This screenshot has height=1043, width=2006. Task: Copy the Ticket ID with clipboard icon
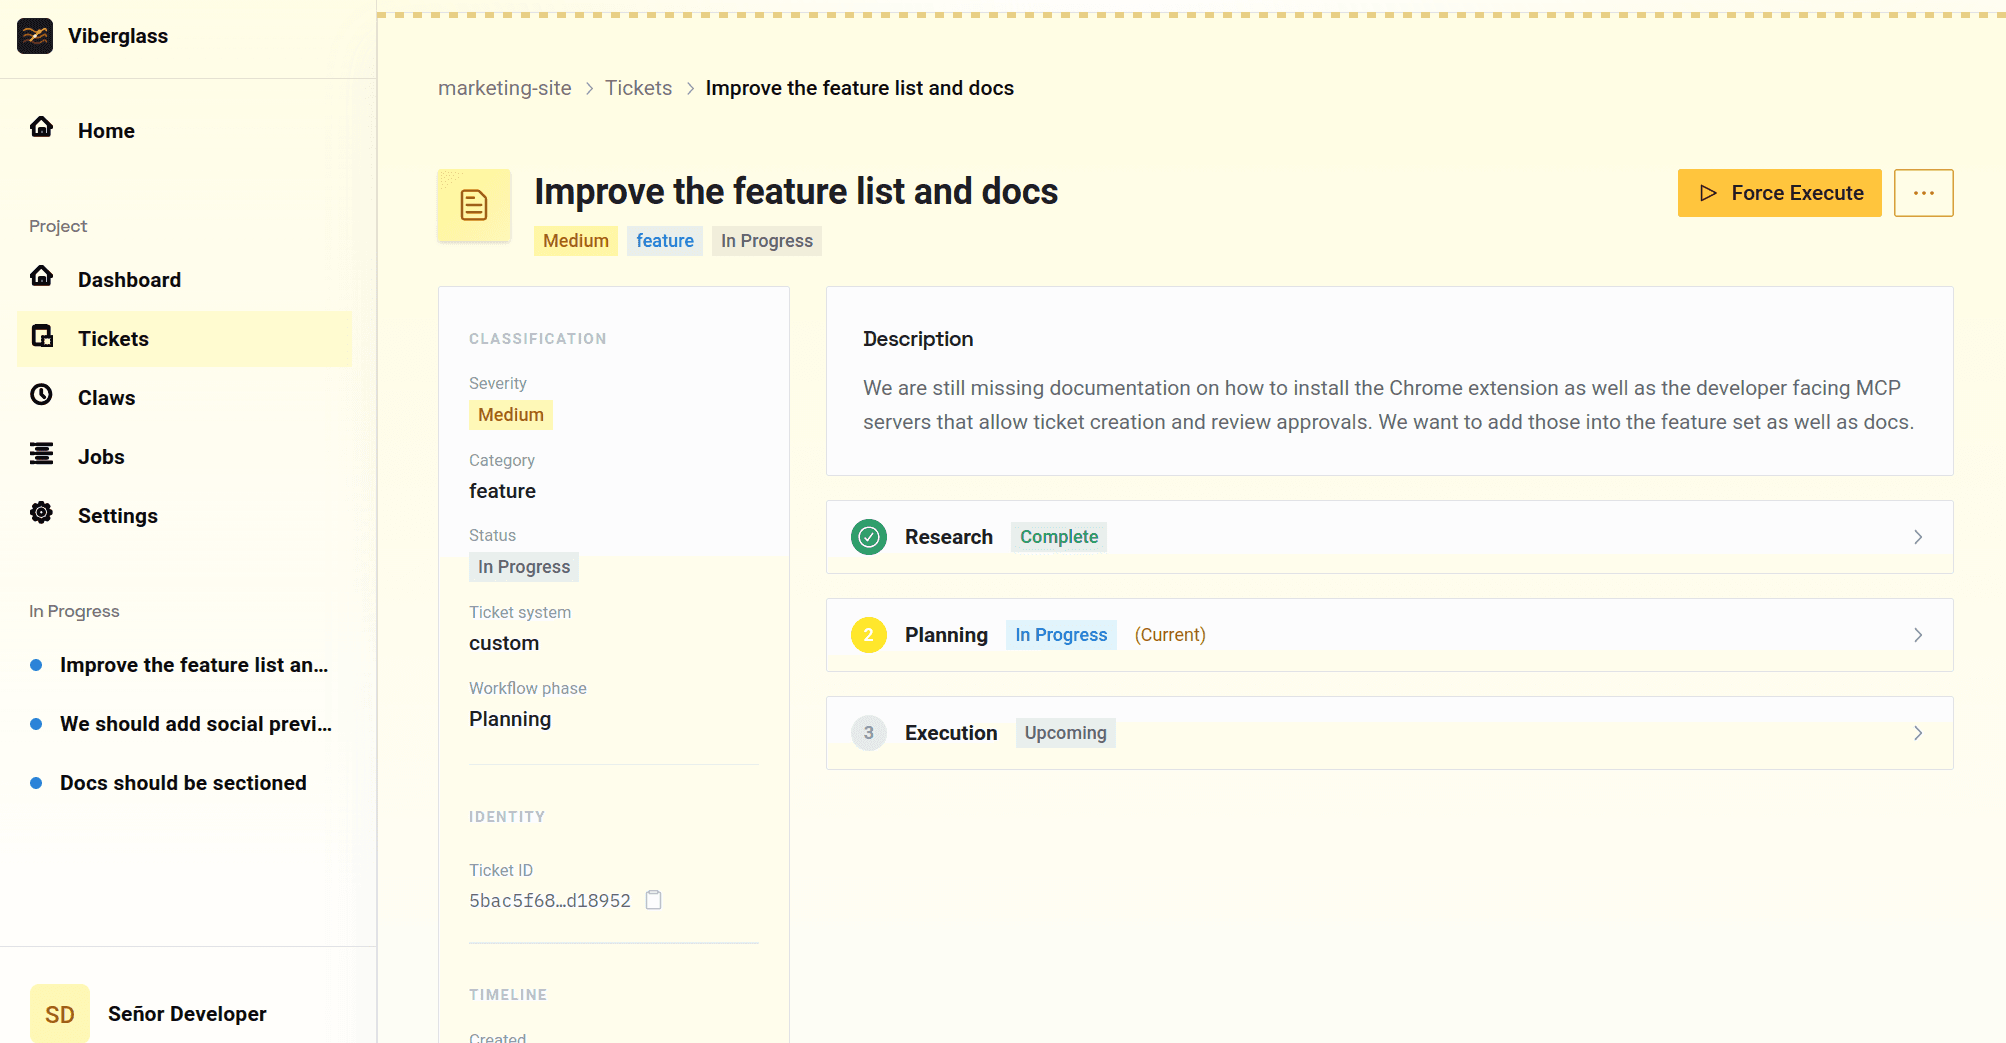654,900
